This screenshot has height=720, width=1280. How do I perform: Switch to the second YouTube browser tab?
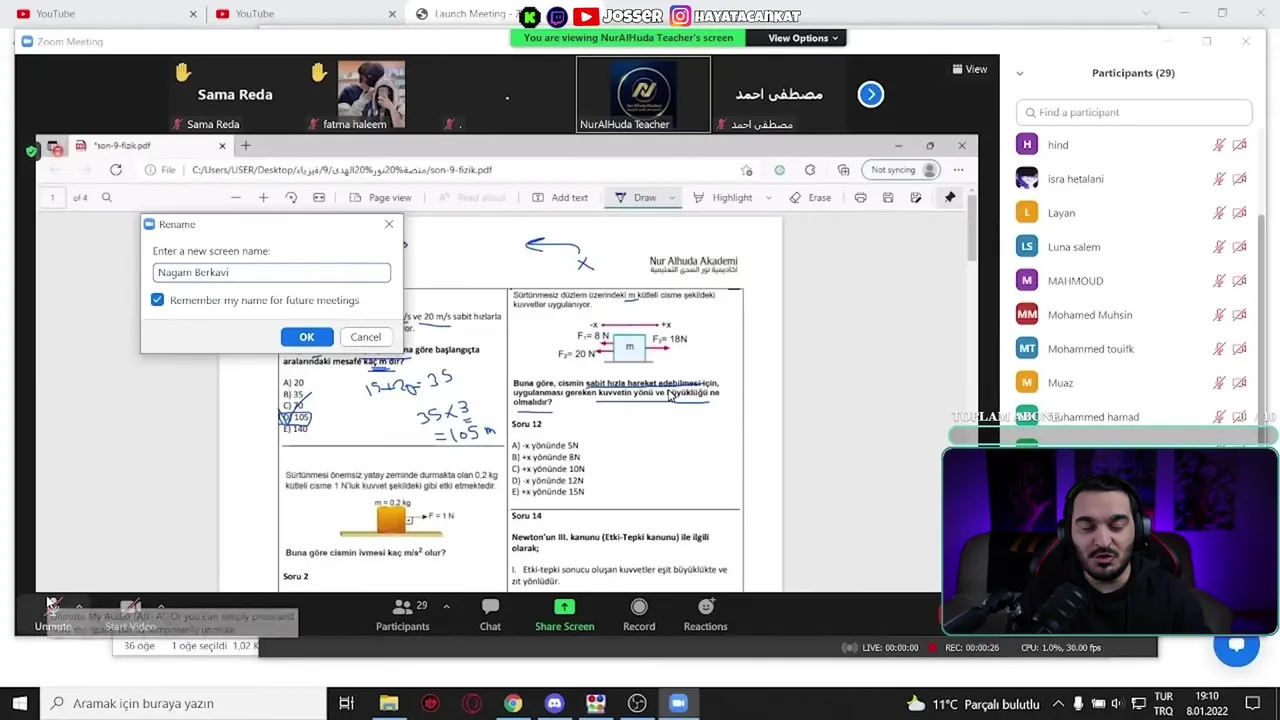pyautogui.click(x=304, y=14)
